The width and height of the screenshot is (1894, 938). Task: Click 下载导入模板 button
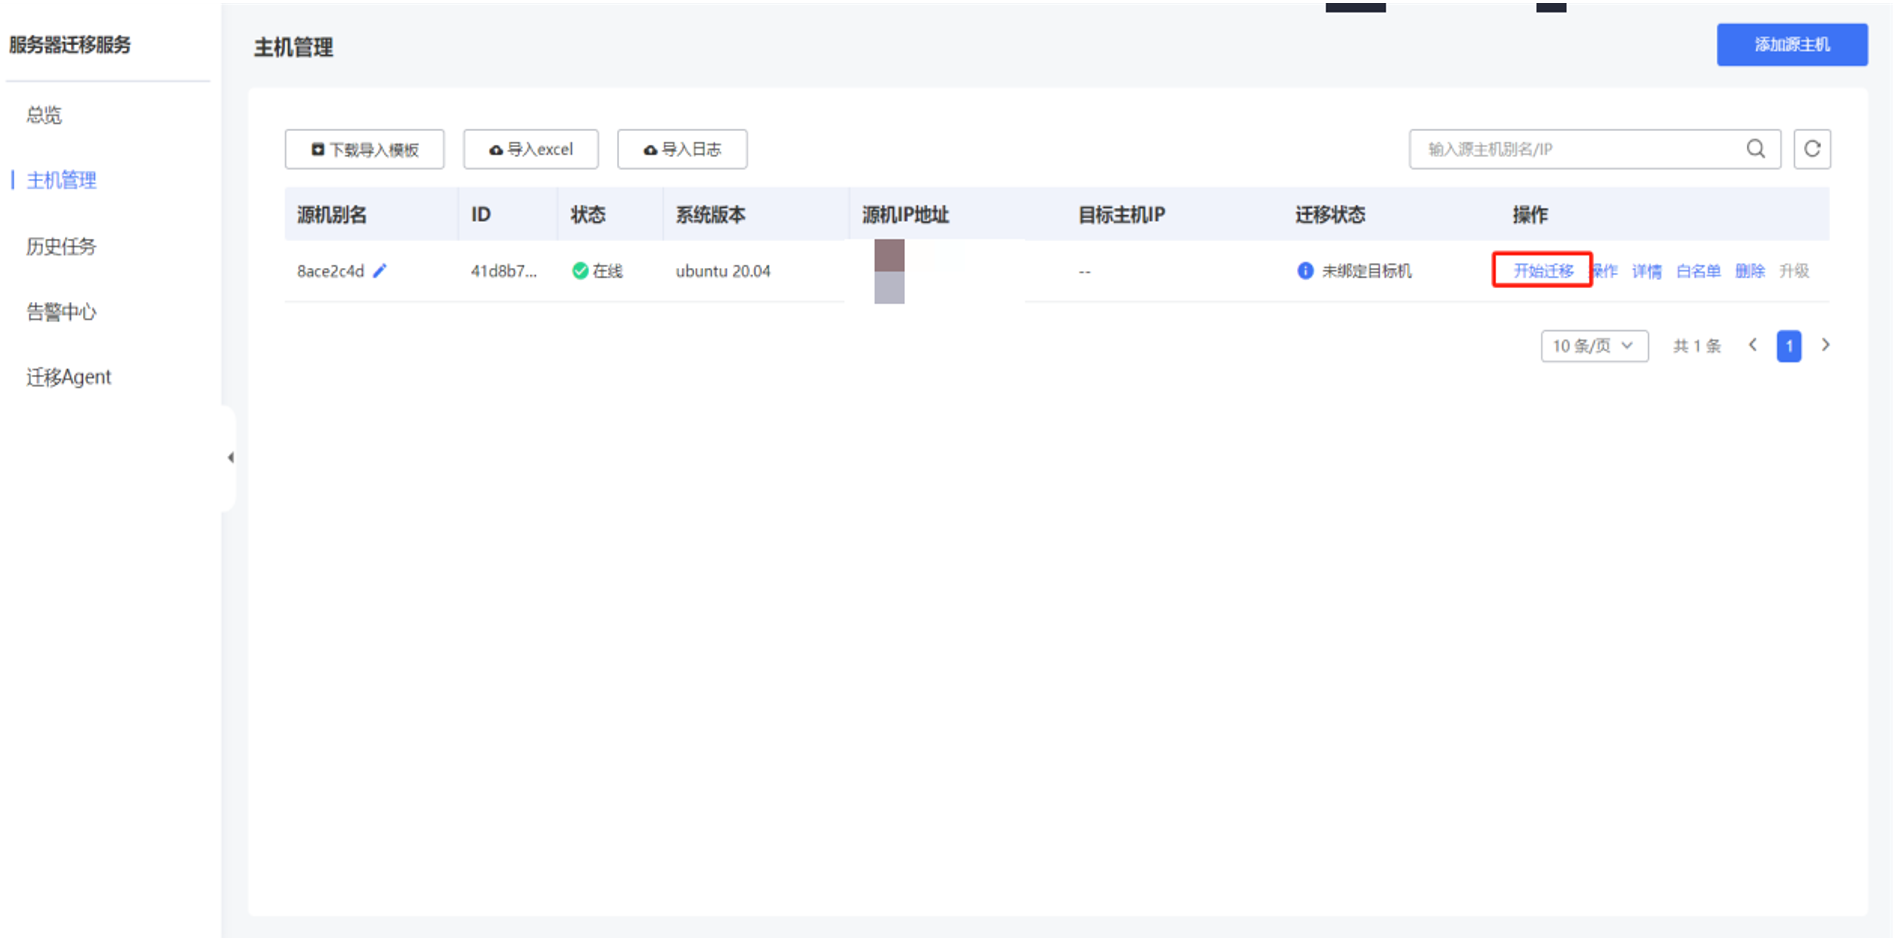tap(364, 149)
